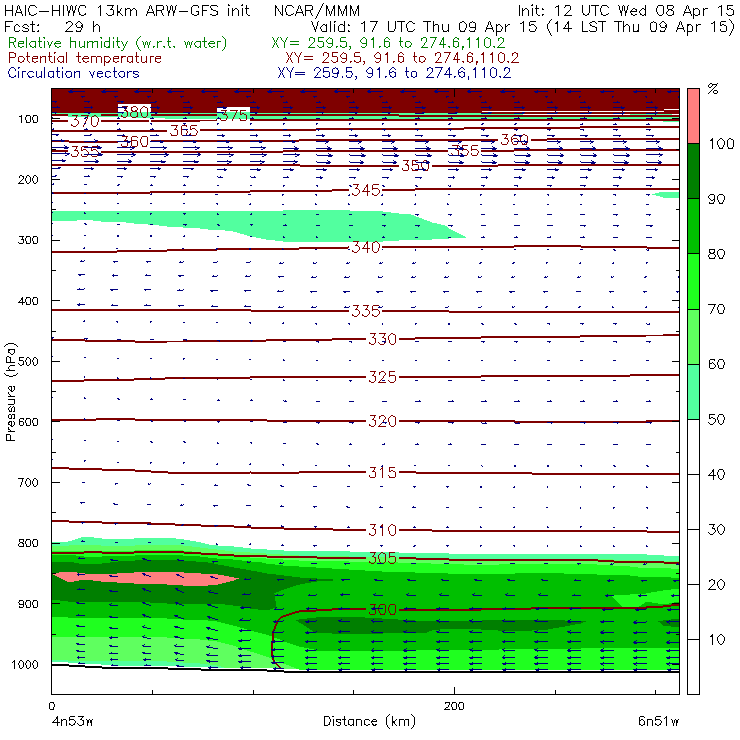The height and width of the screenshot is (740, 740).
Task: Click the 70 colorbar label
Action: point(716,309)
